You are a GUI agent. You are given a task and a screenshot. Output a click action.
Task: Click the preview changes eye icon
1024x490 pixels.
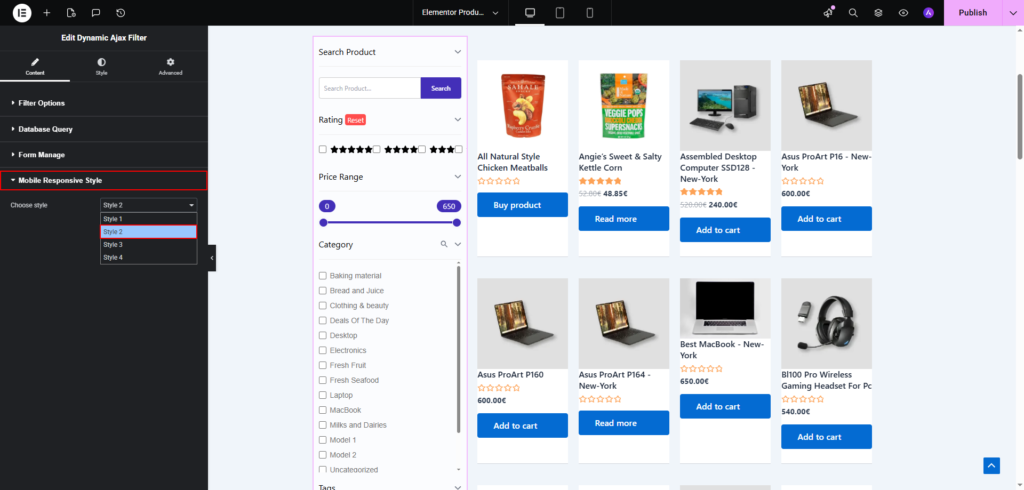click(903, 13)
